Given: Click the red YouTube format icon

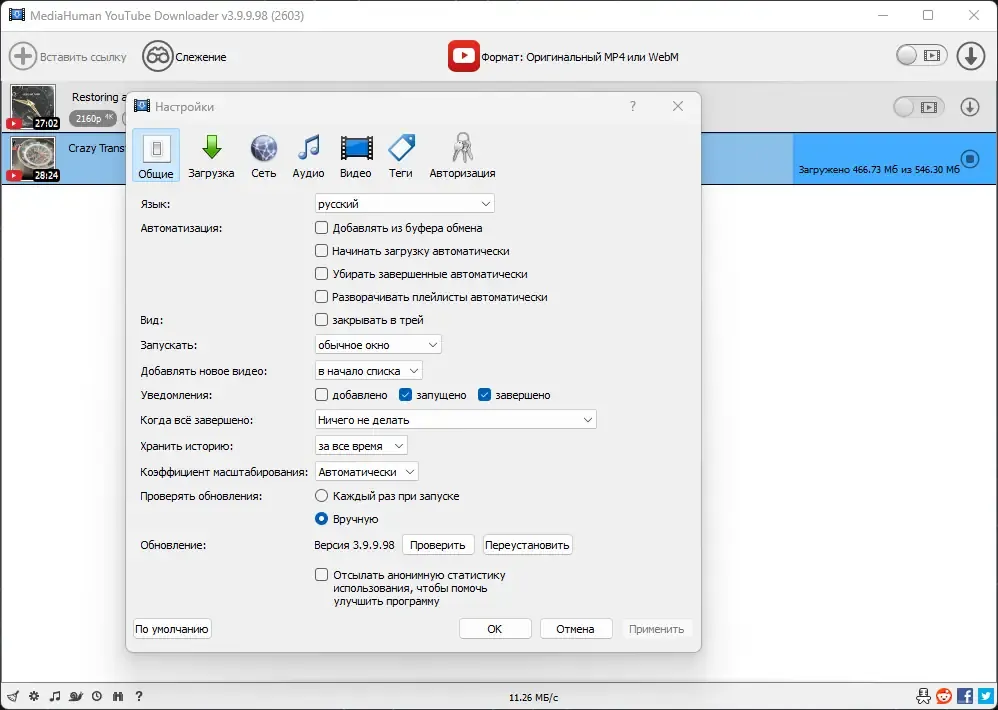Looking at the screenshot, I should click(x=463, y=56).
